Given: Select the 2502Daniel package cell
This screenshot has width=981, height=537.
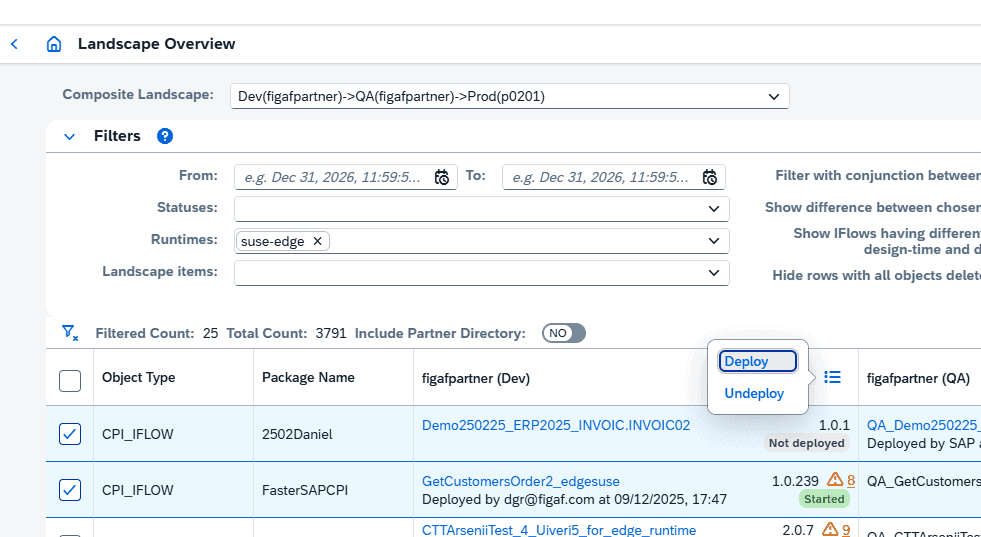Looking at the screenshot, I should tap(333, 434).
